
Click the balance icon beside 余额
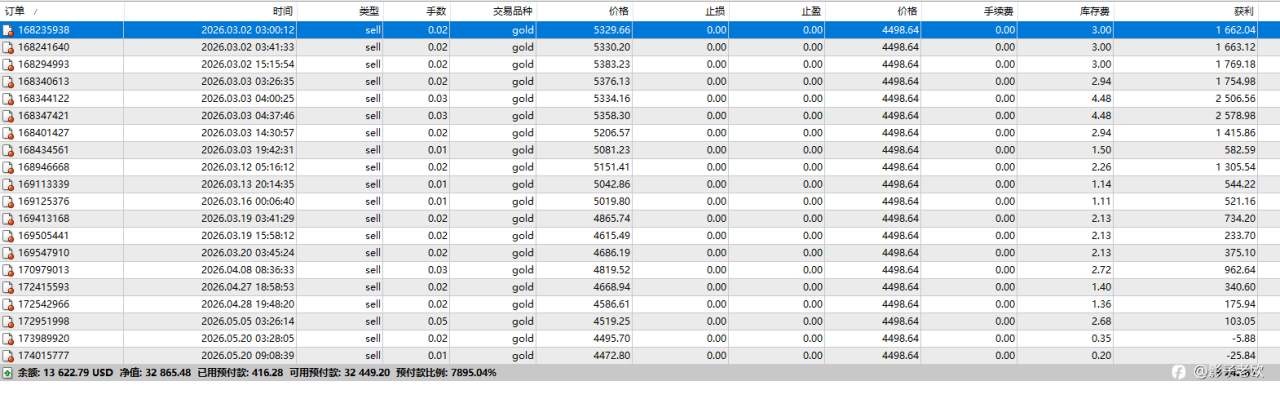pos(8,372)
